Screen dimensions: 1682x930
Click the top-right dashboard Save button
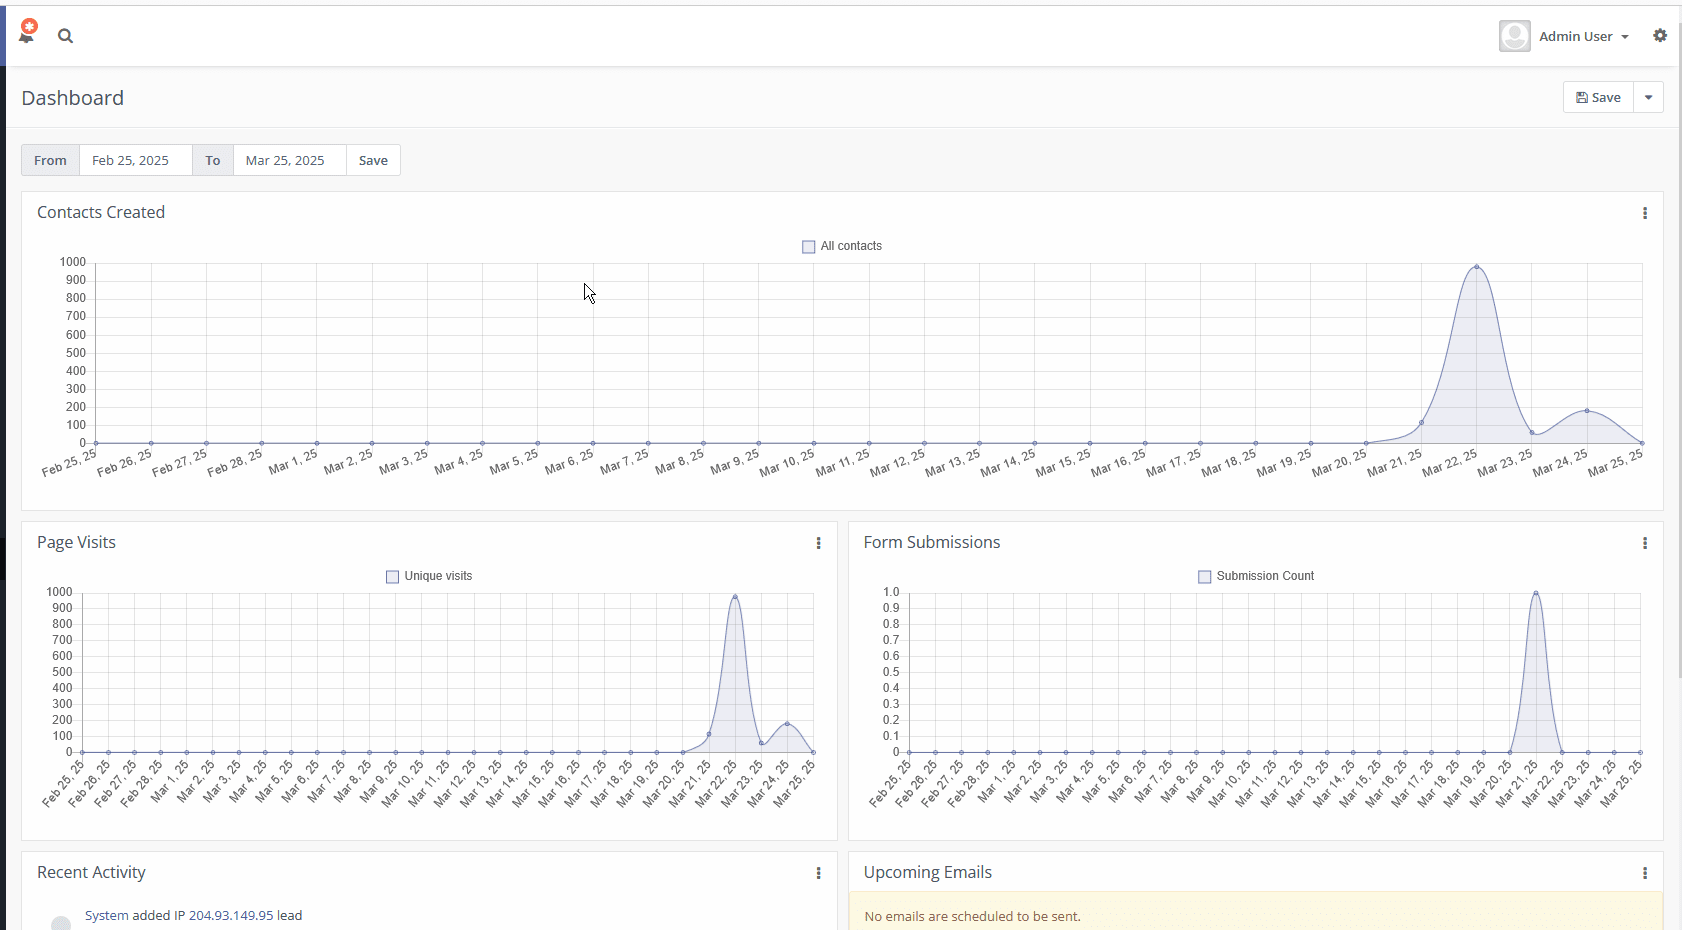pos(1598,97)
